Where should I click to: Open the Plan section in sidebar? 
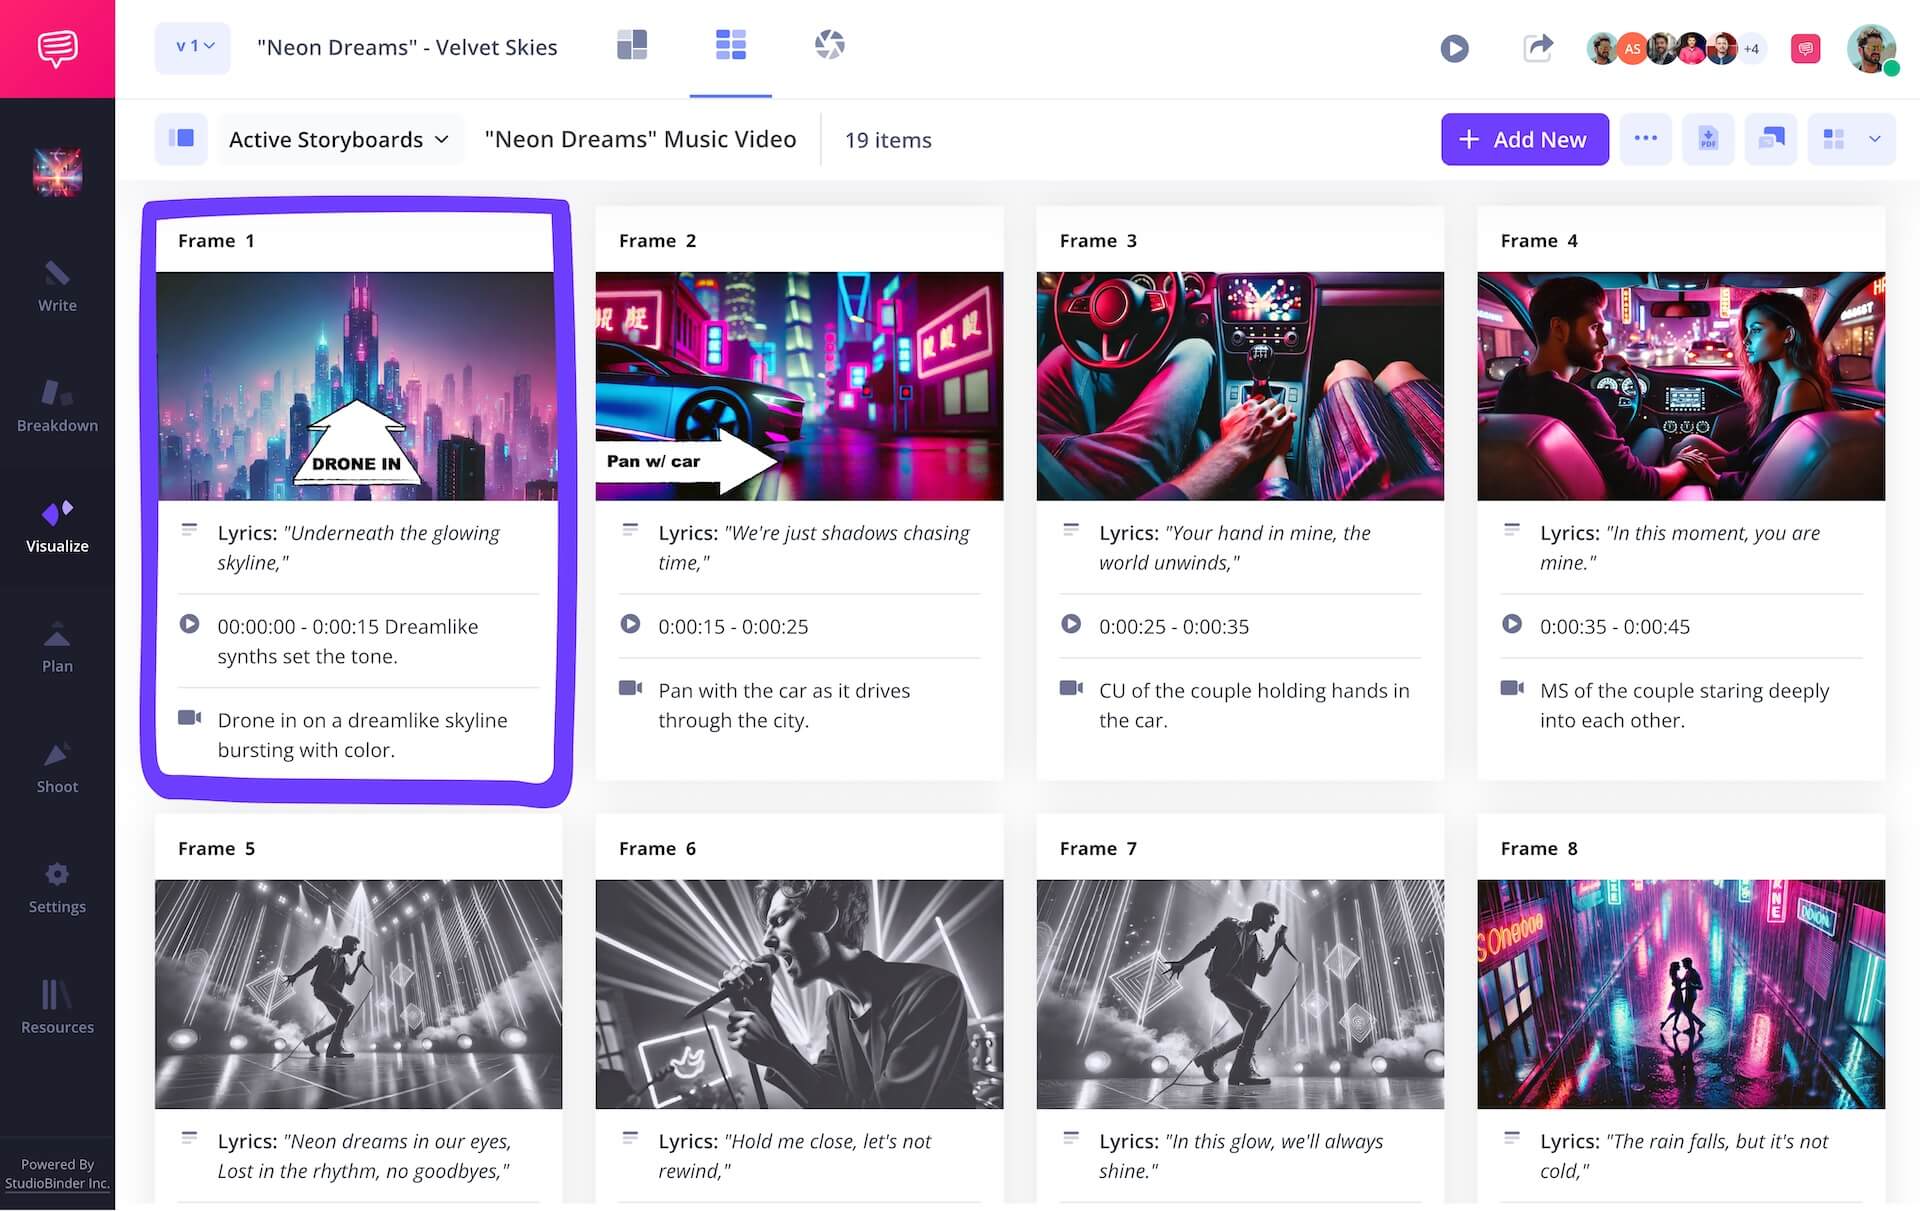pos(57,647)
